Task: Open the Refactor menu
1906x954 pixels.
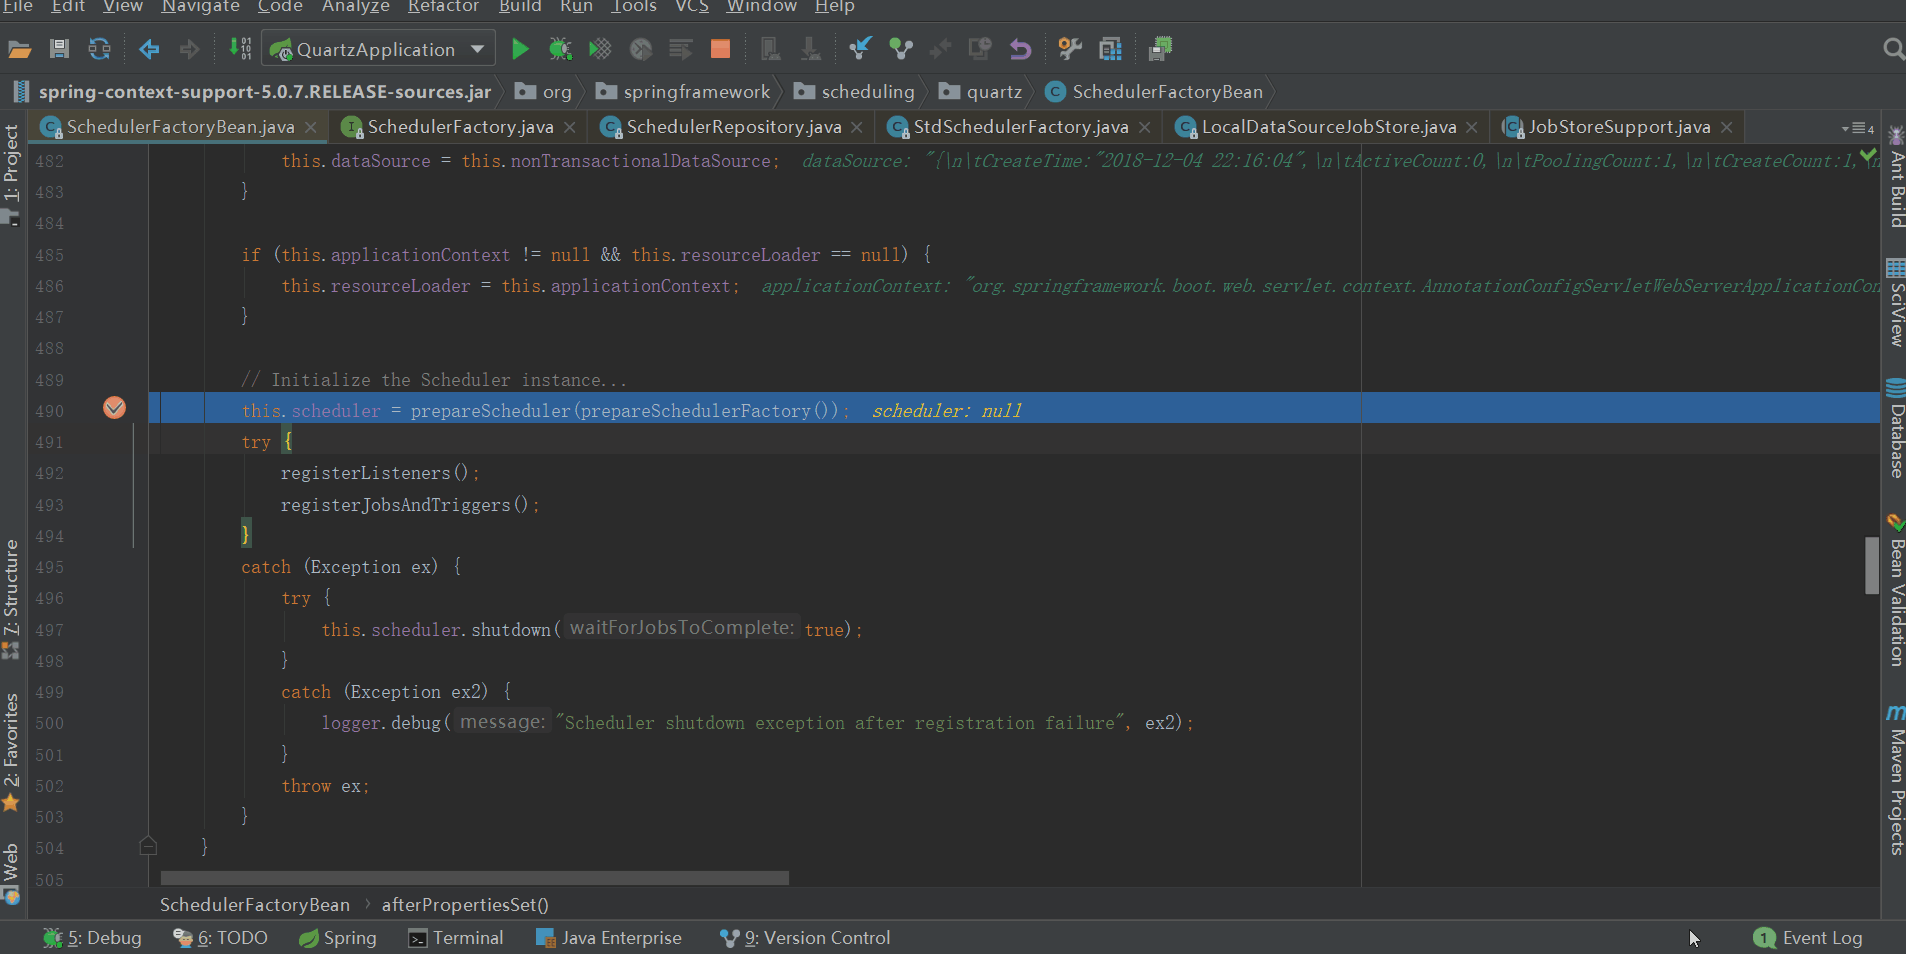Action: coord(443,7)
